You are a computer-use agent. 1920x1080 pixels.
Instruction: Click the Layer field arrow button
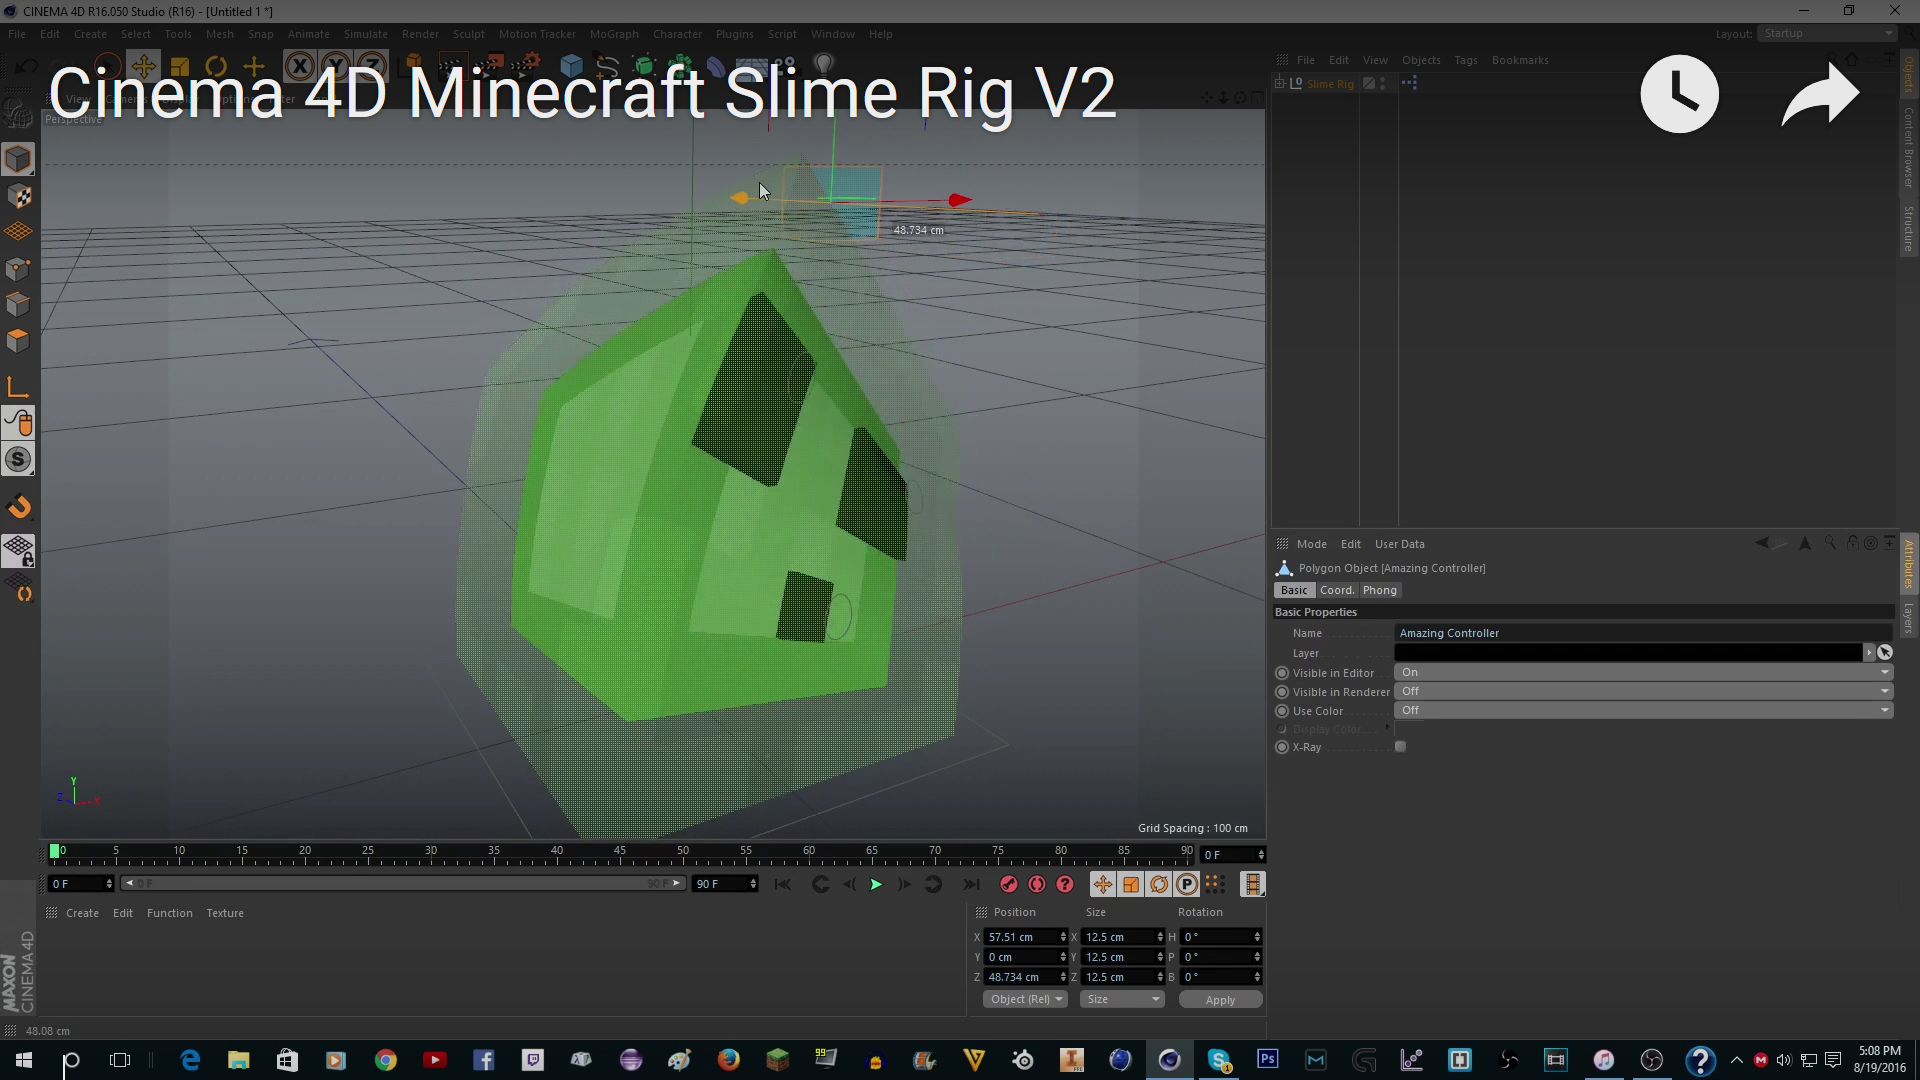[1868, 652]
